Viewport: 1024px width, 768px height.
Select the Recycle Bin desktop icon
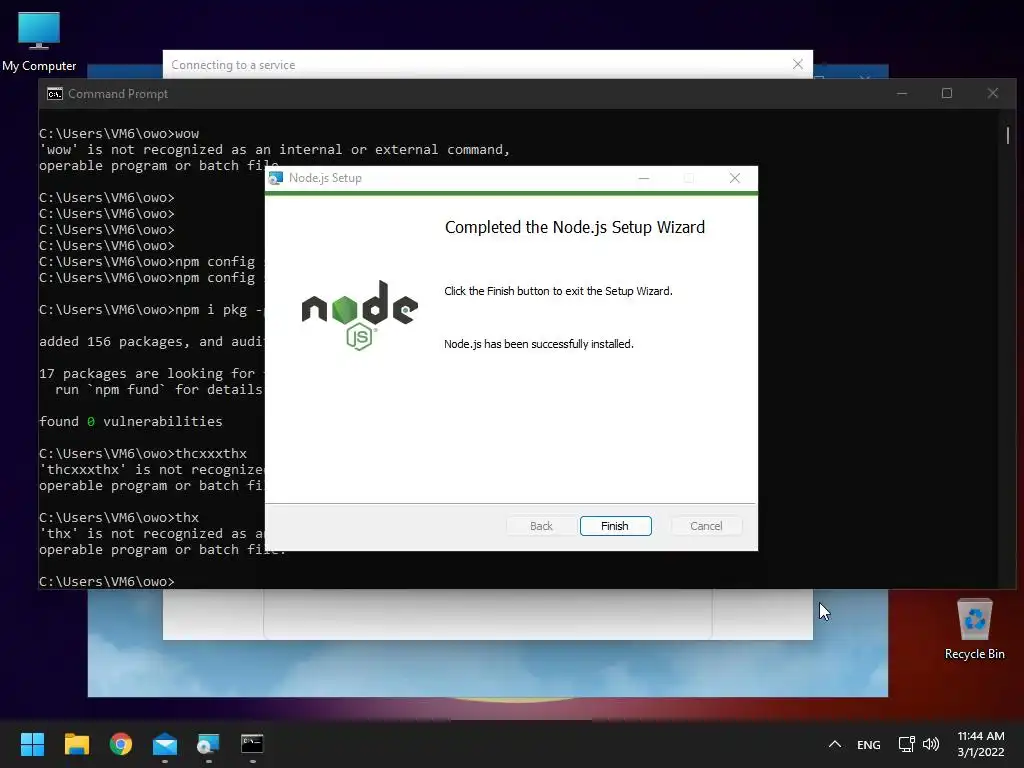click(x=974, y=629)
